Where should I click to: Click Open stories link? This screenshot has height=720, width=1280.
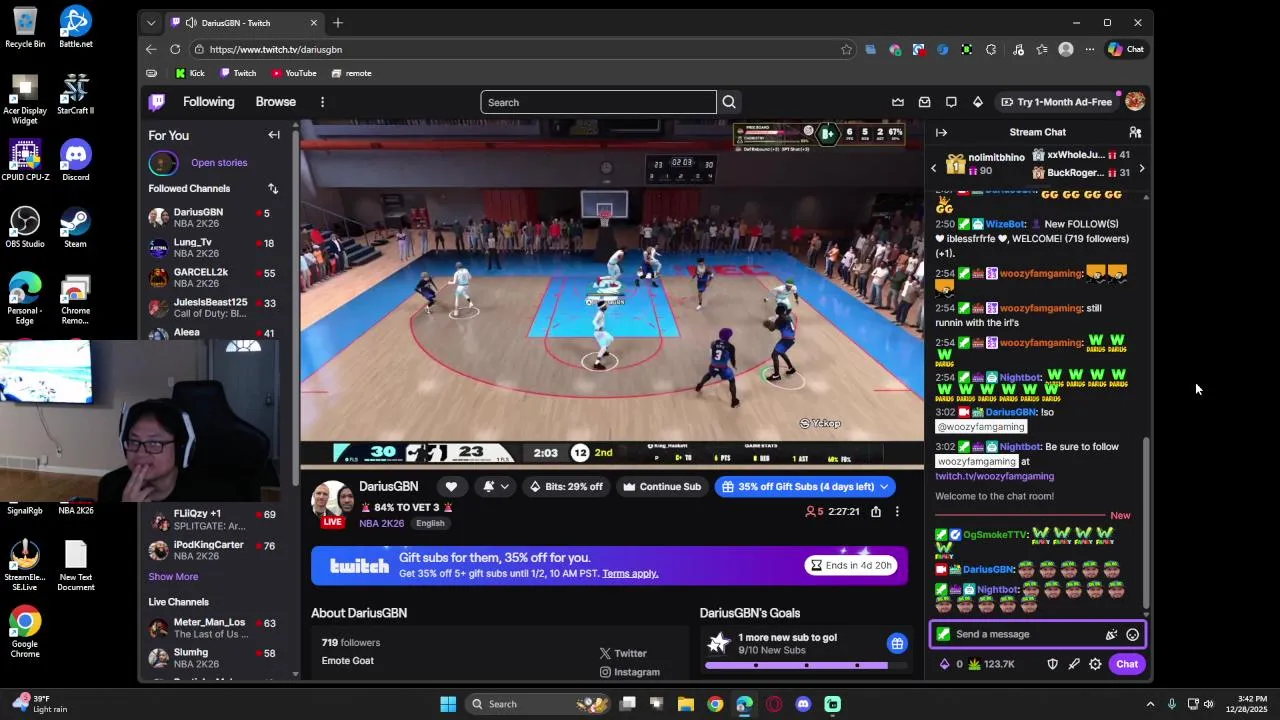tap(219, 163)
